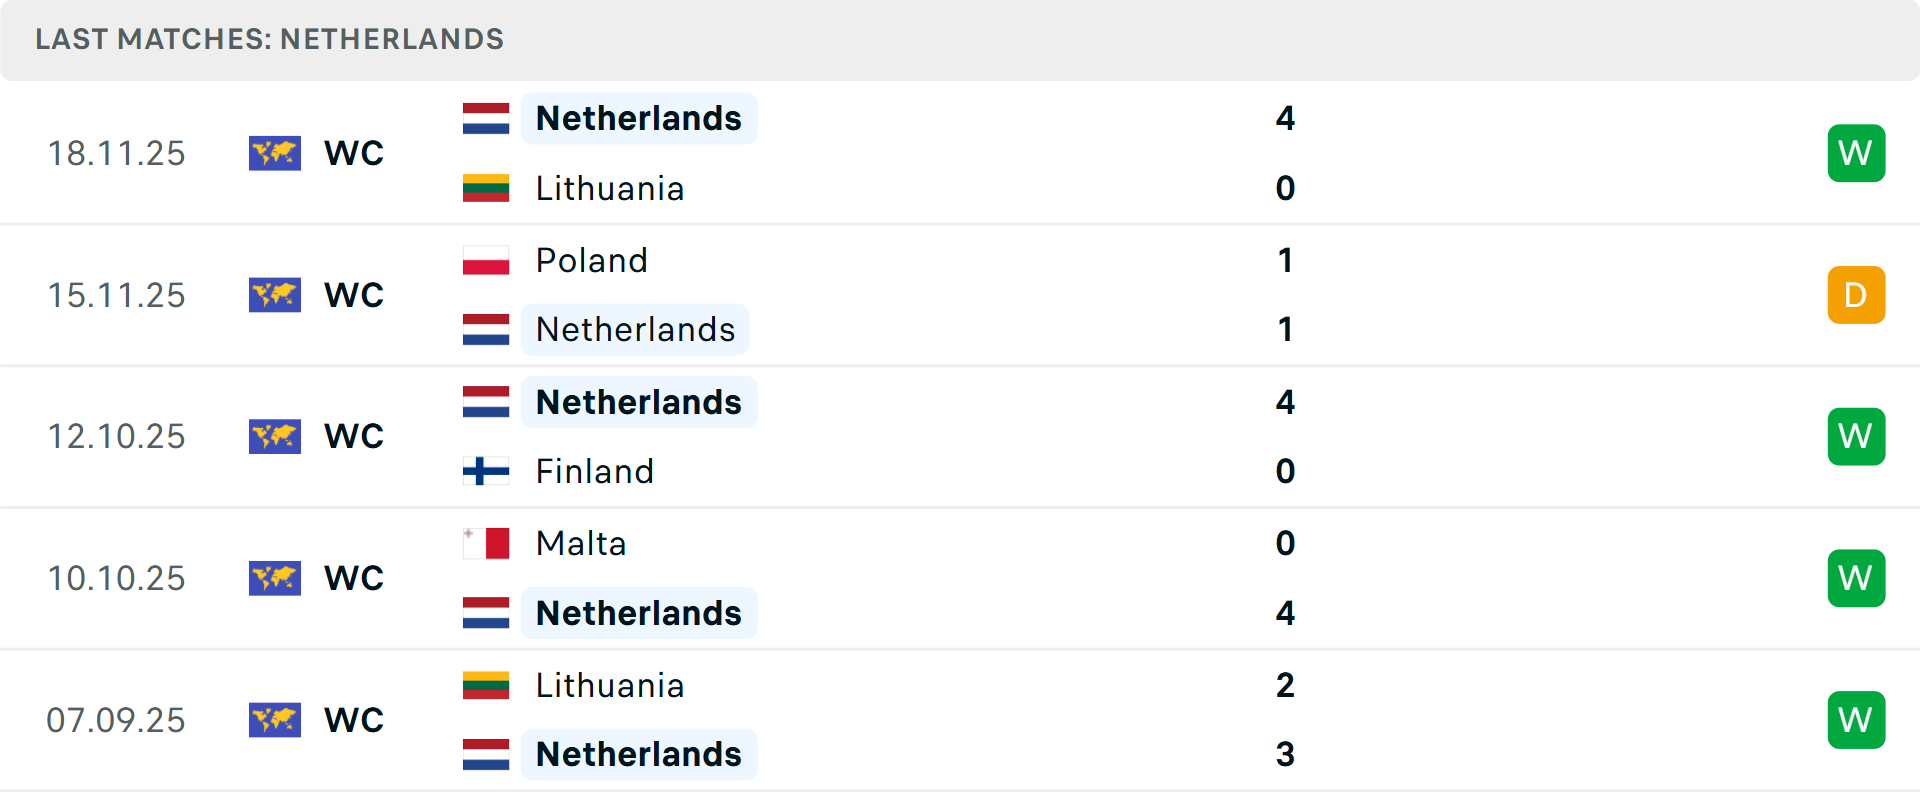1920x792 pixels.
Task: Open the Poland team link
Action: point(592,260)
